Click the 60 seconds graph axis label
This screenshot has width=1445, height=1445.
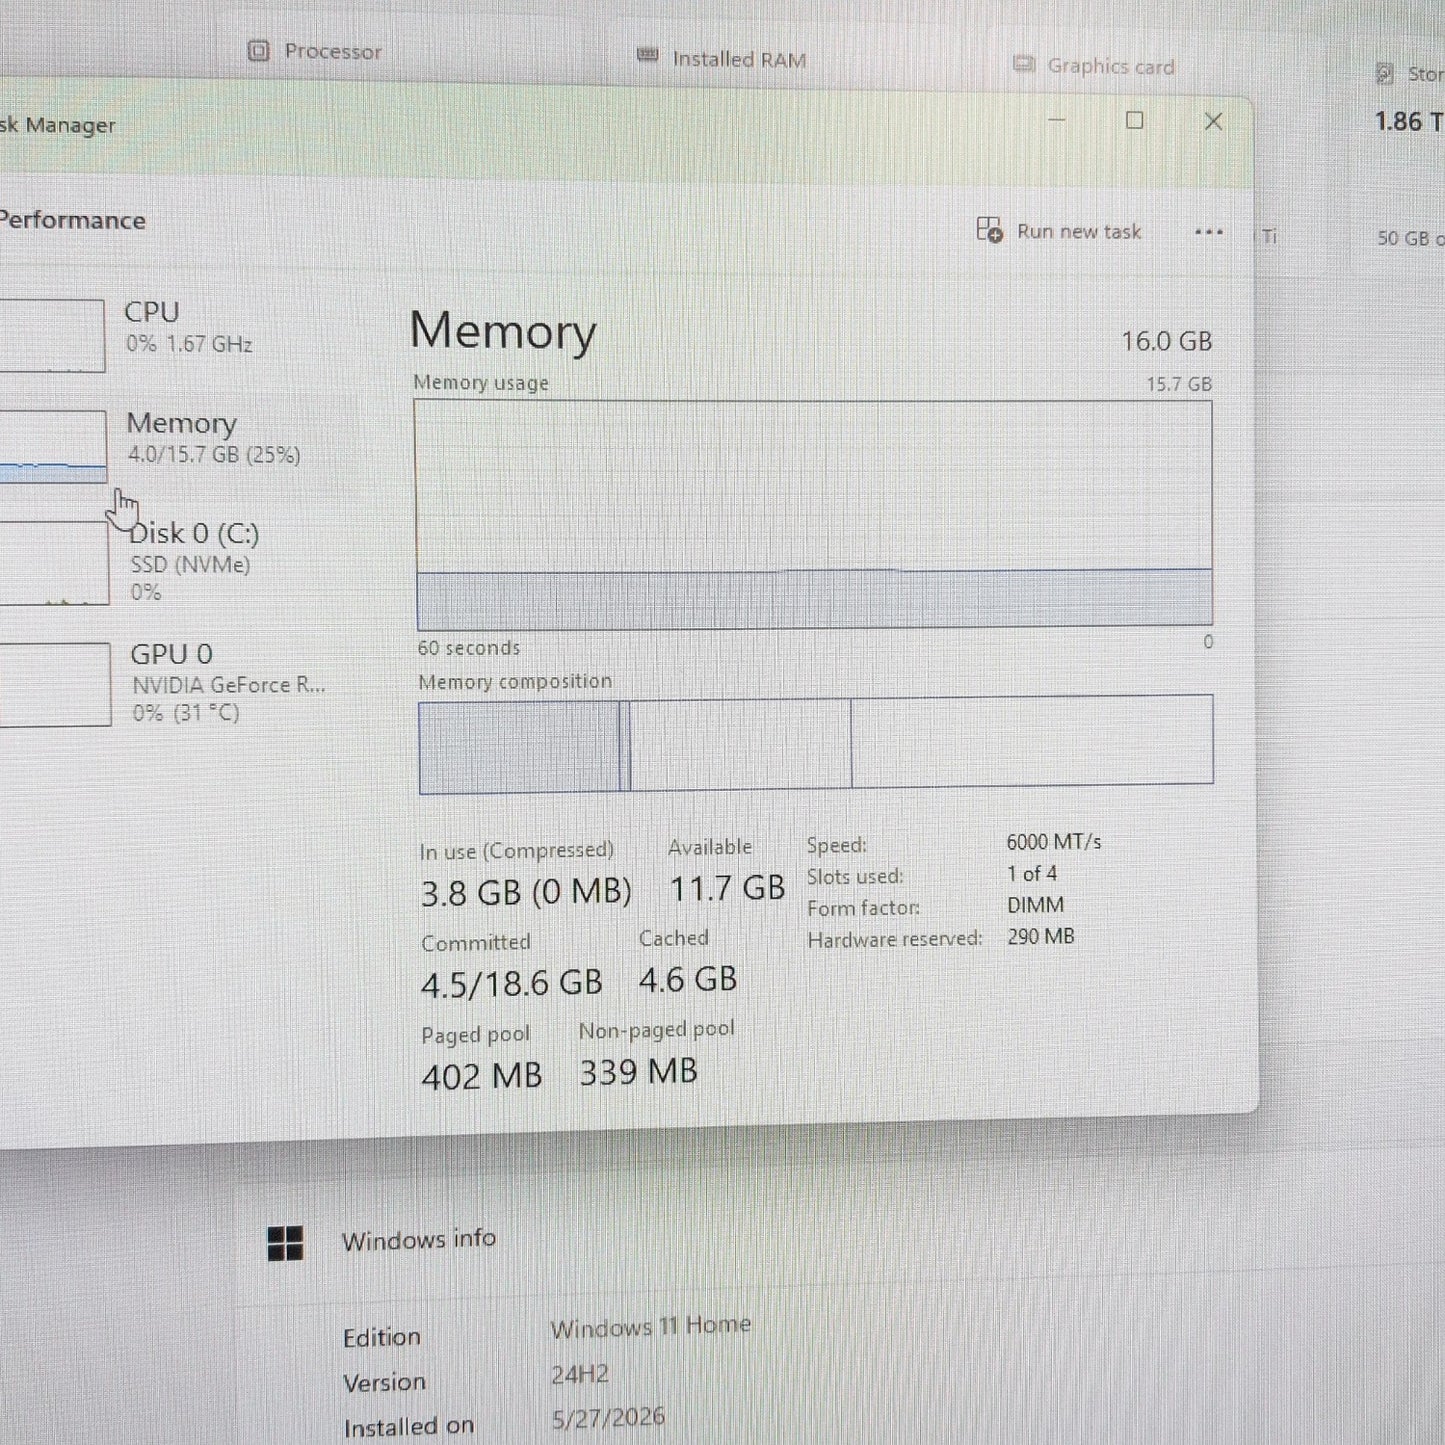[469, 648]
